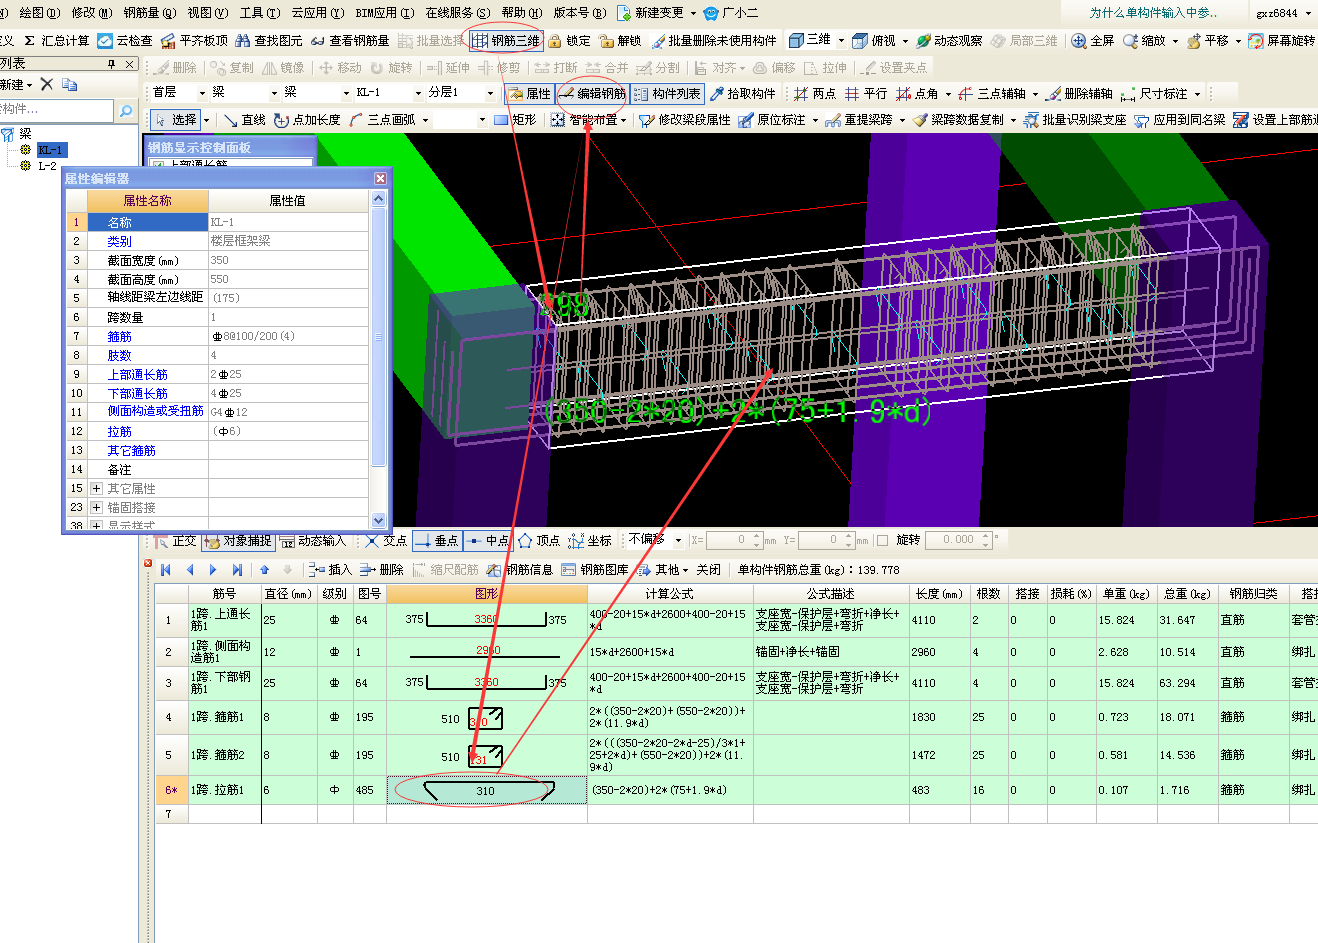Select 点加长度 drawing tool
Viewport: 1318px width, 943px height.
(x=307, y=119)
